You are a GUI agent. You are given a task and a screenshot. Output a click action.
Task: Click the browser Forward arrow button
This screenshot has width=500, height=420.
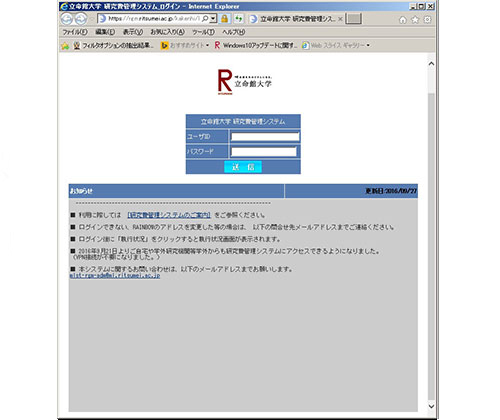[81, 19]
